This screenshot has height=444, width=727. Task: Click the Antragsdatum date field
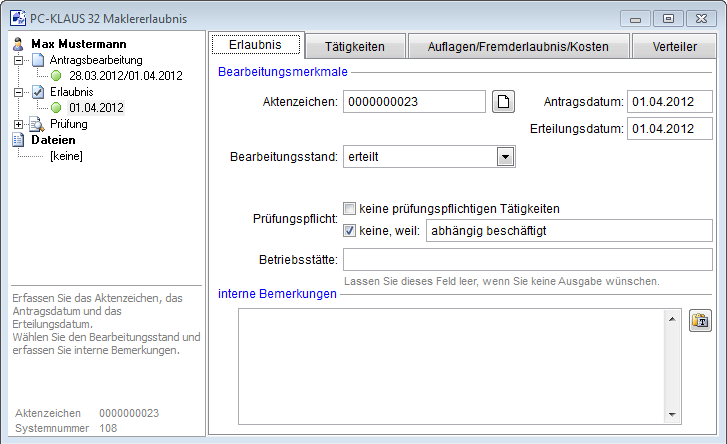pos(668,101)
